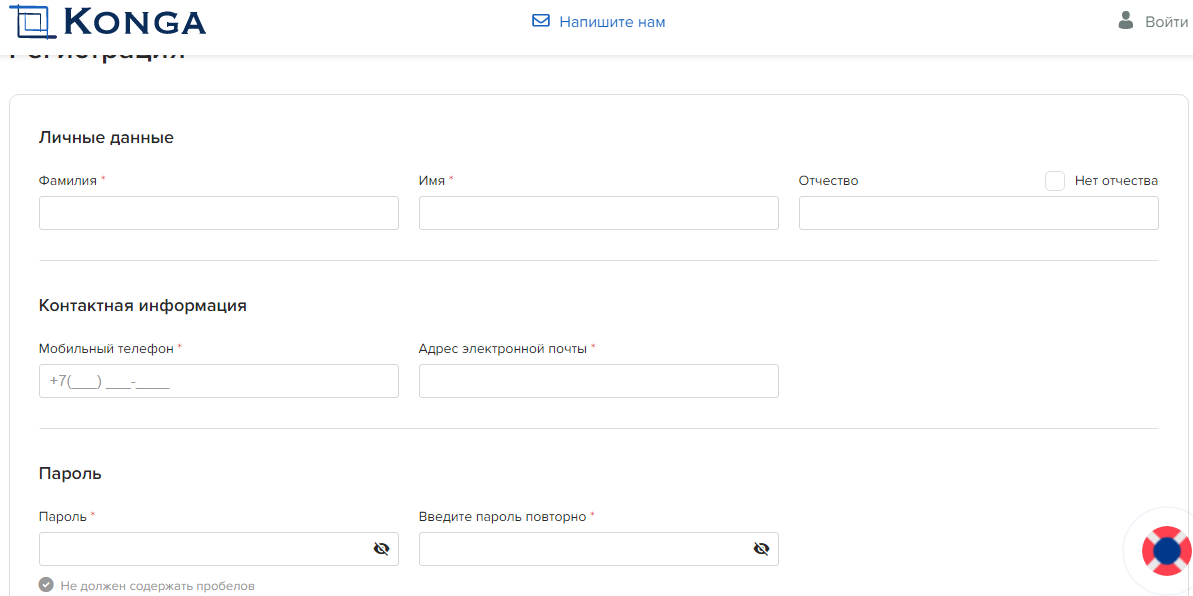
Task: Focus the Фамилия input field
Action: click(x=218, y=213)
